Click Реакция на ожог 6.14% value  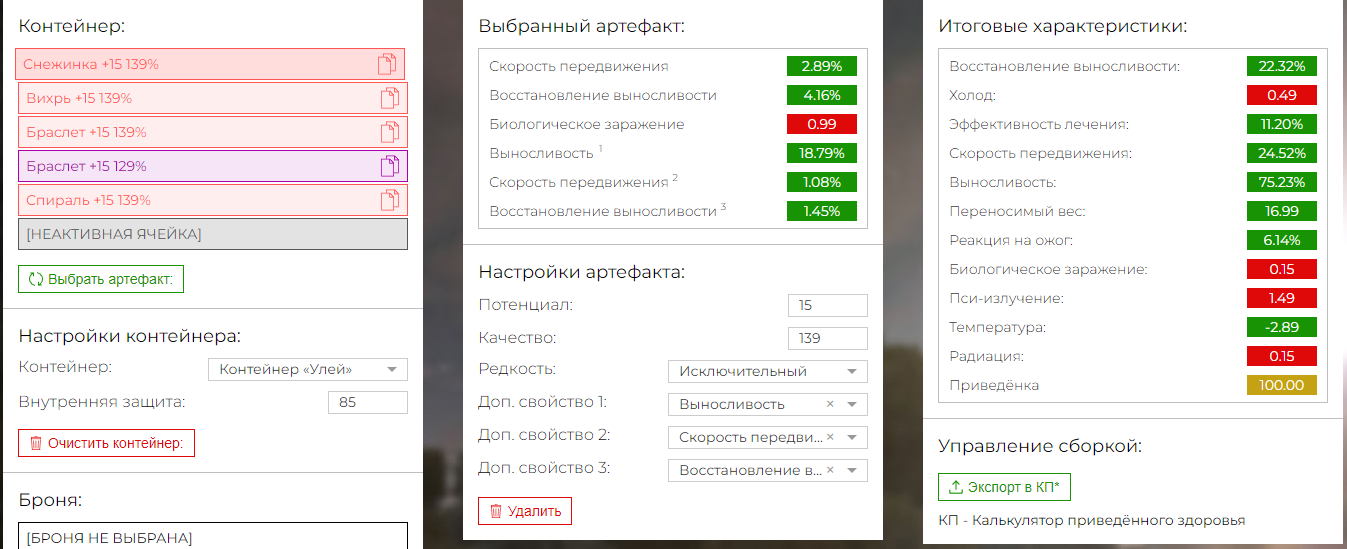point(1282,240)
